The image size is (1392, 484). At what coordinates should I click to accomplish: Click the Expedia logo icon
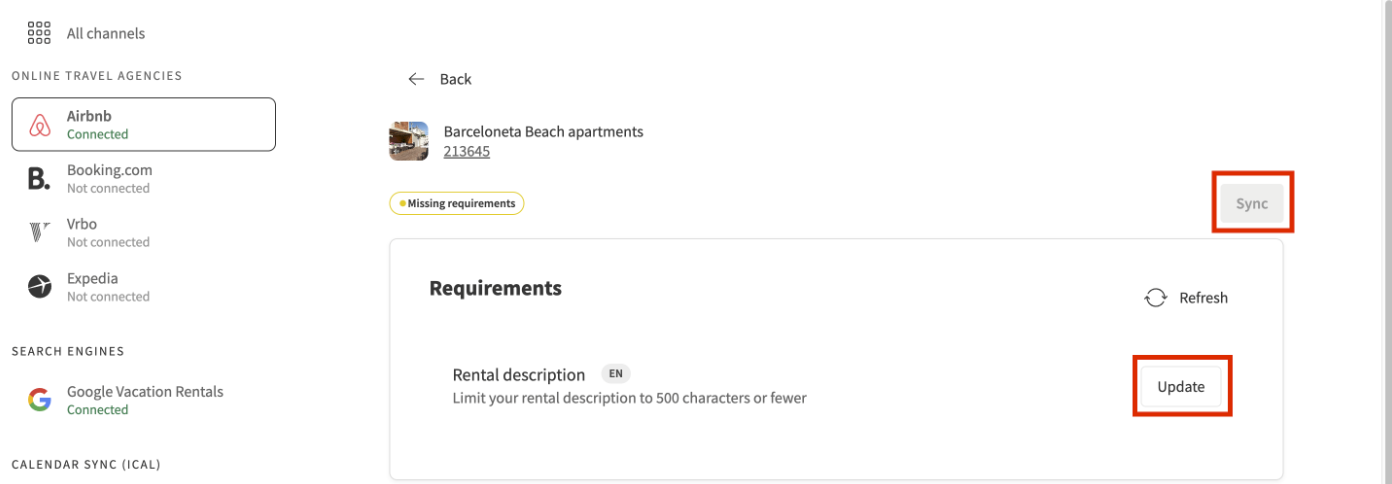click(x=39, y=287)
